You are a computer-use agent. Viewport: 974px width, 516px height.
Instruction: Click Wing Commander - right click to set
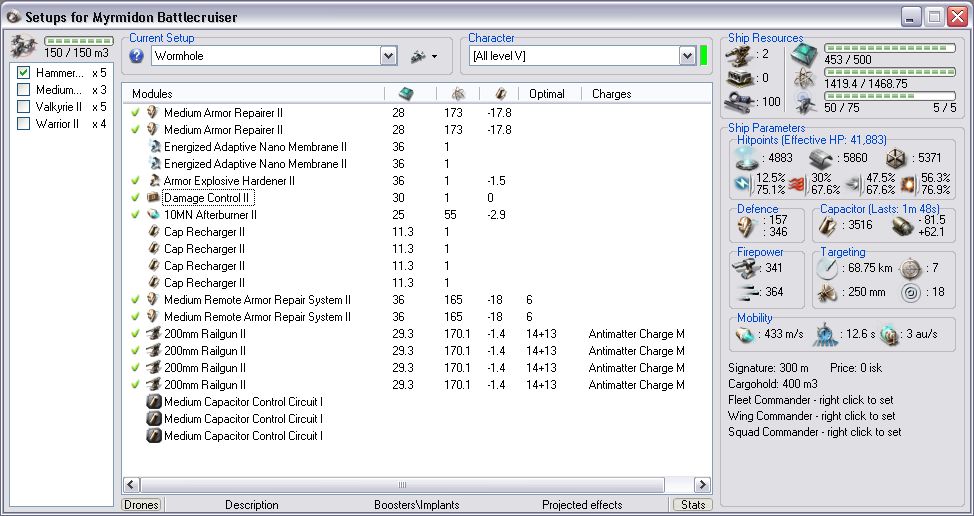(x=812, y=416)
